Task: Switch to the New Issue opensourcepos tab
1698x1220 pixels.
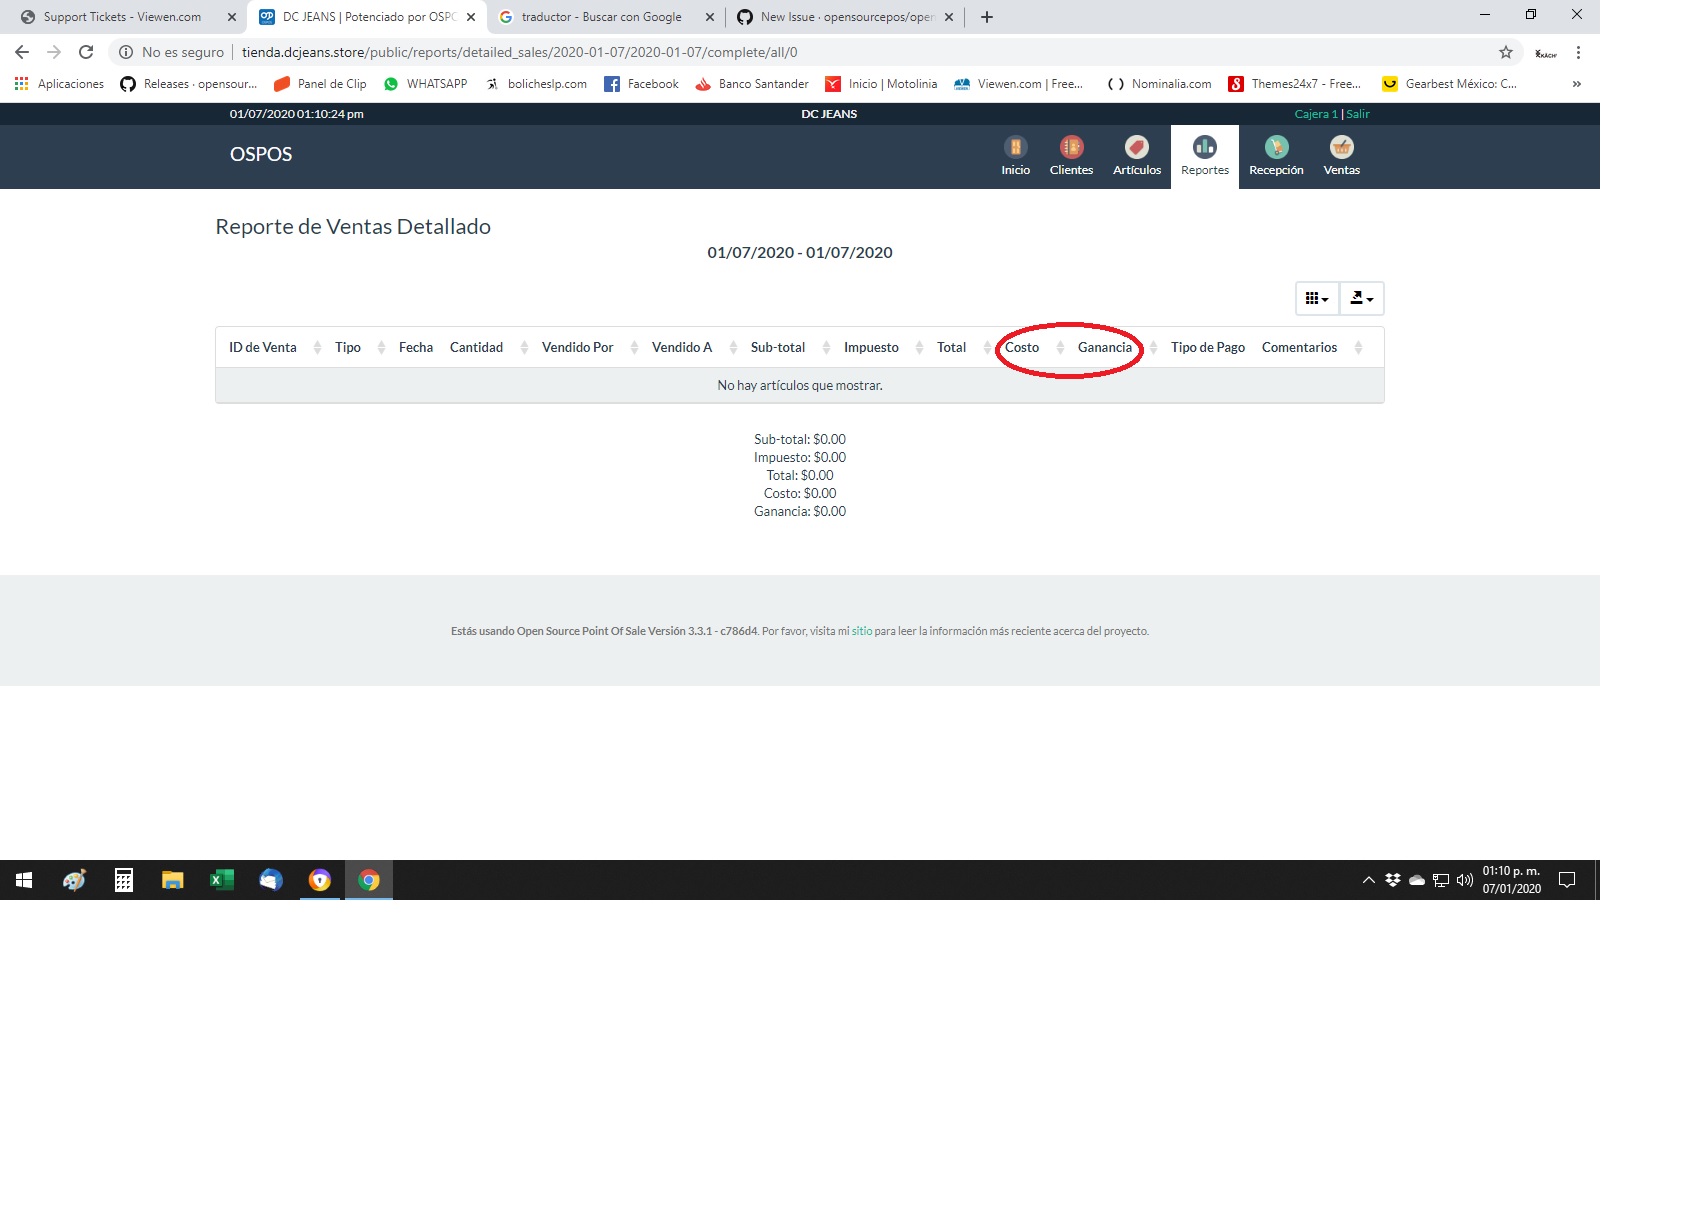Action: (x=840, y=17)
